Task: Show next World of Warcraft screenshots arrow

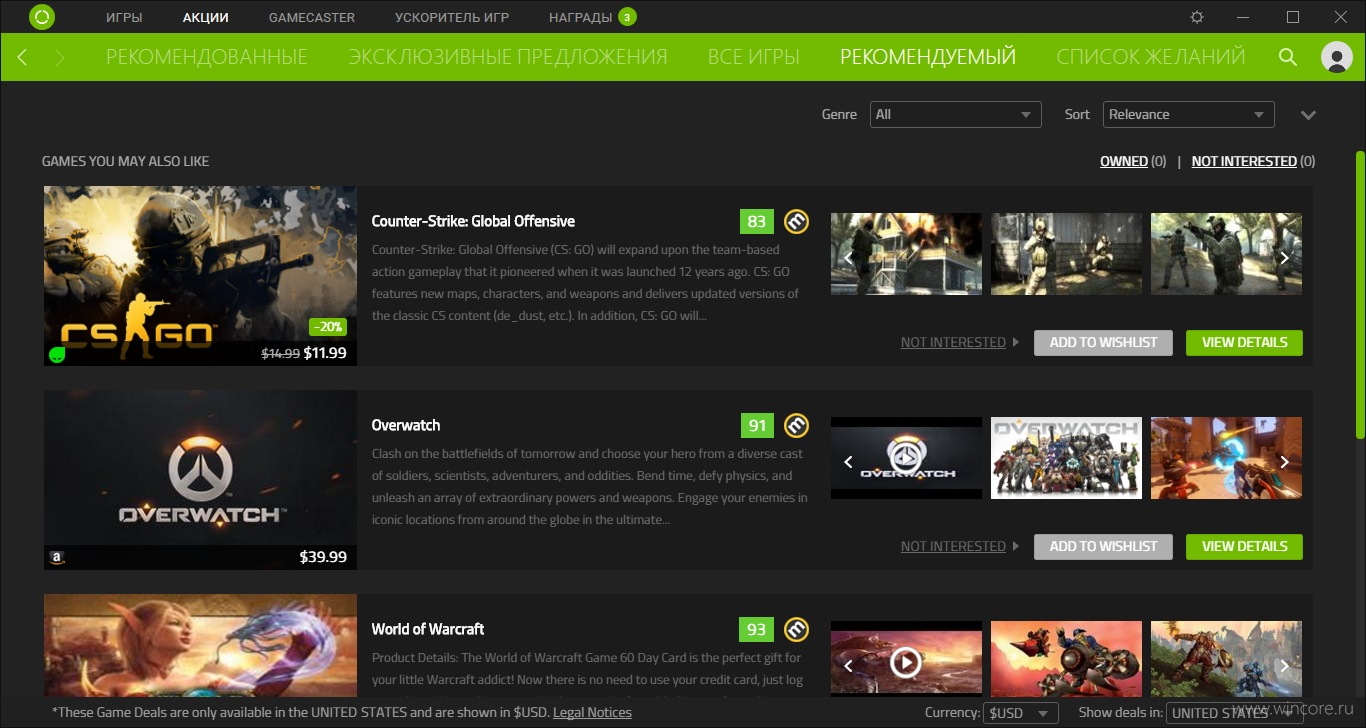Action: coord(1285,666)
